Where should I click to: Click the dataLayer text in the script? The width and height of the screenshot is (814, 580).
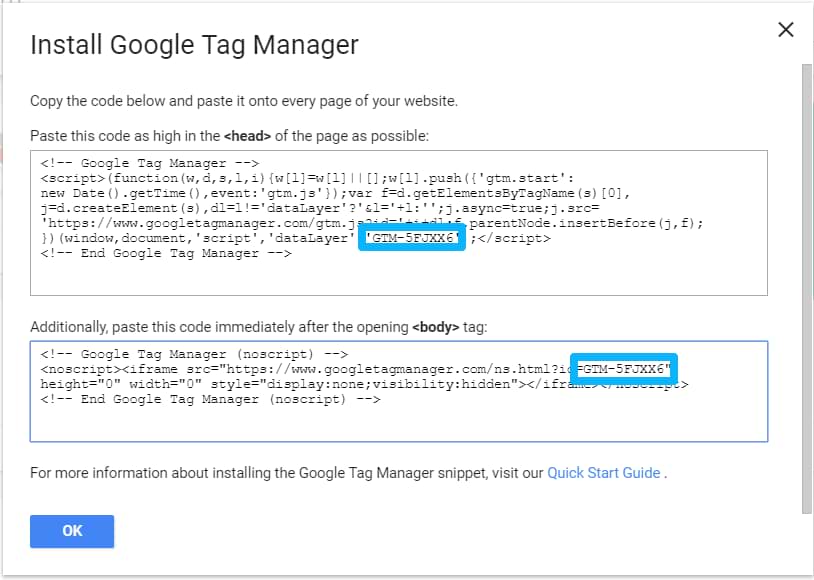pos(311,238)
